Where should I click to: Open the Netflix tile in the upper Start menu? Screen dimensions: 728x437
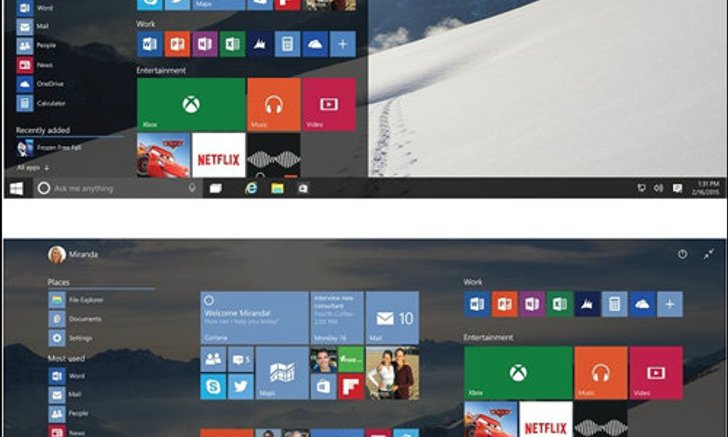click(x=219, y=155)
